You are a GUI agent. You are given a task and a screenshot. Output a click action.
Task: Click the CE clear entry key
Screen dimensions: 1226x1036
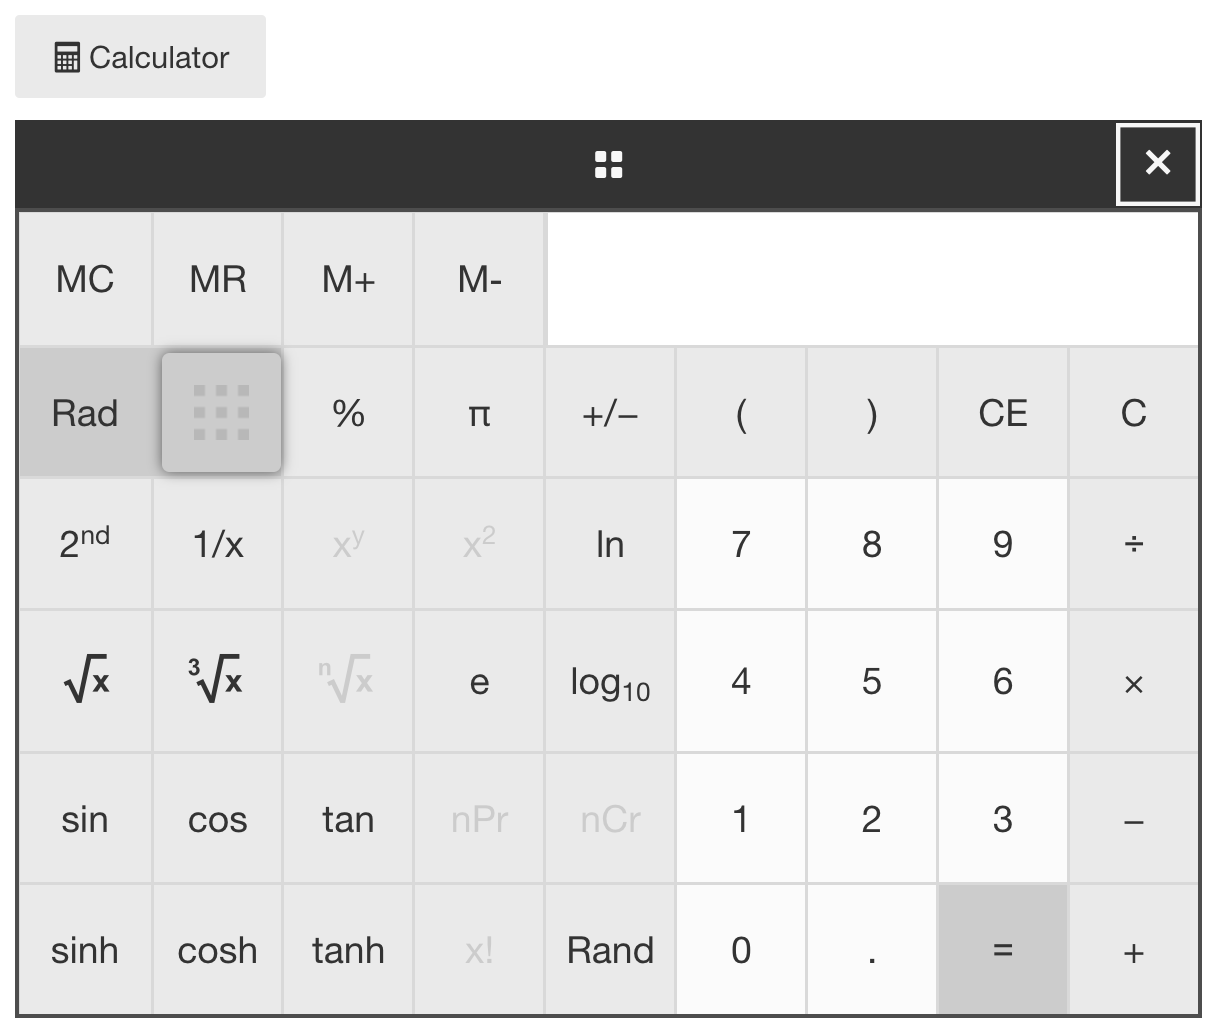(1002, 413)
